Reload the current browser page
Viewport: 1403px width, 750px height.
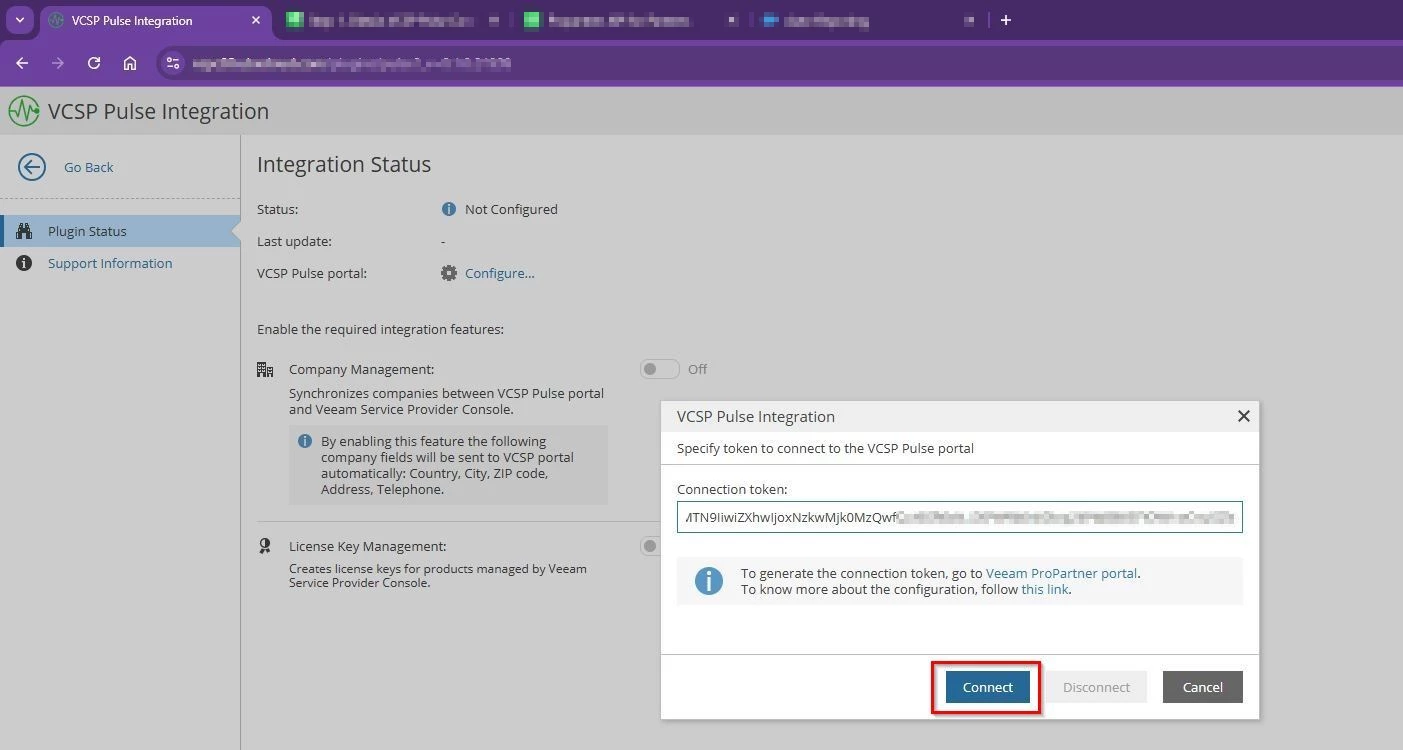[x=94, y=63]
